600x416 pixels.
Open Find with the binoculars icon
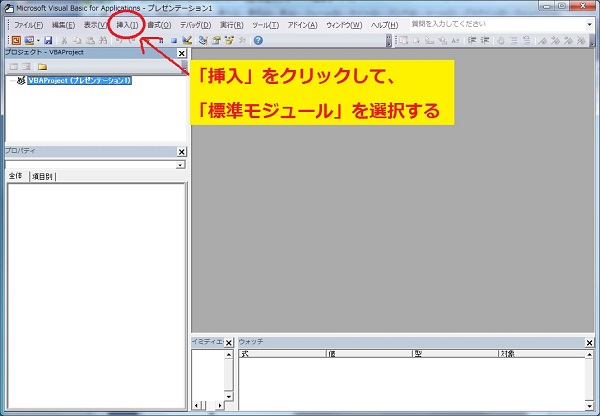103,40
